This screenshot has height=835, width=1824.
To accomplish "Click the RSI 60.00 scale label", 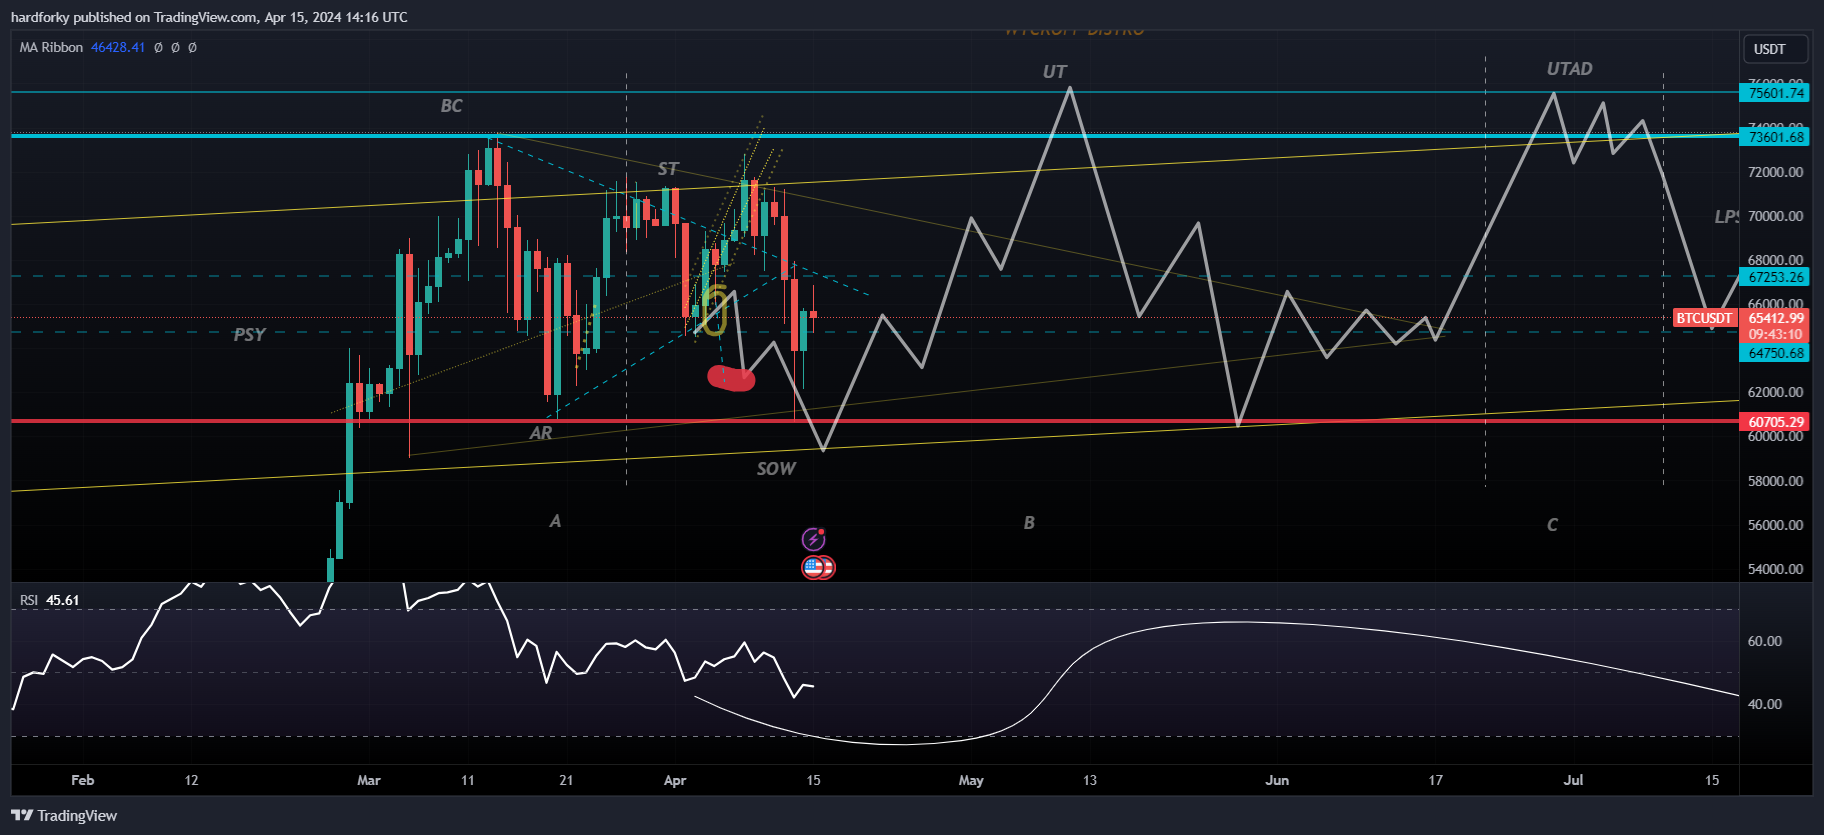I will tap(1765, 641).
